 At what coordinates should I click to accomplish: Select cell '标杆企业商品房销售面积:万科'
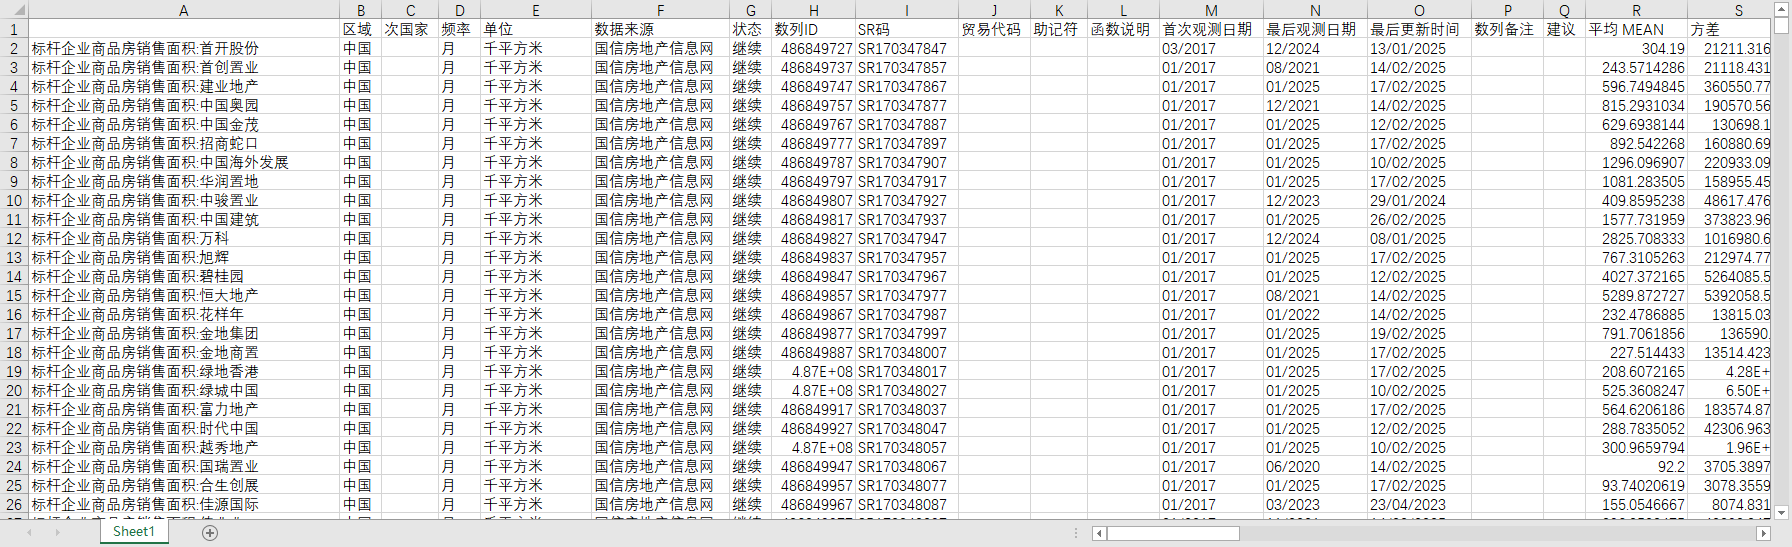tap(184, 238)
